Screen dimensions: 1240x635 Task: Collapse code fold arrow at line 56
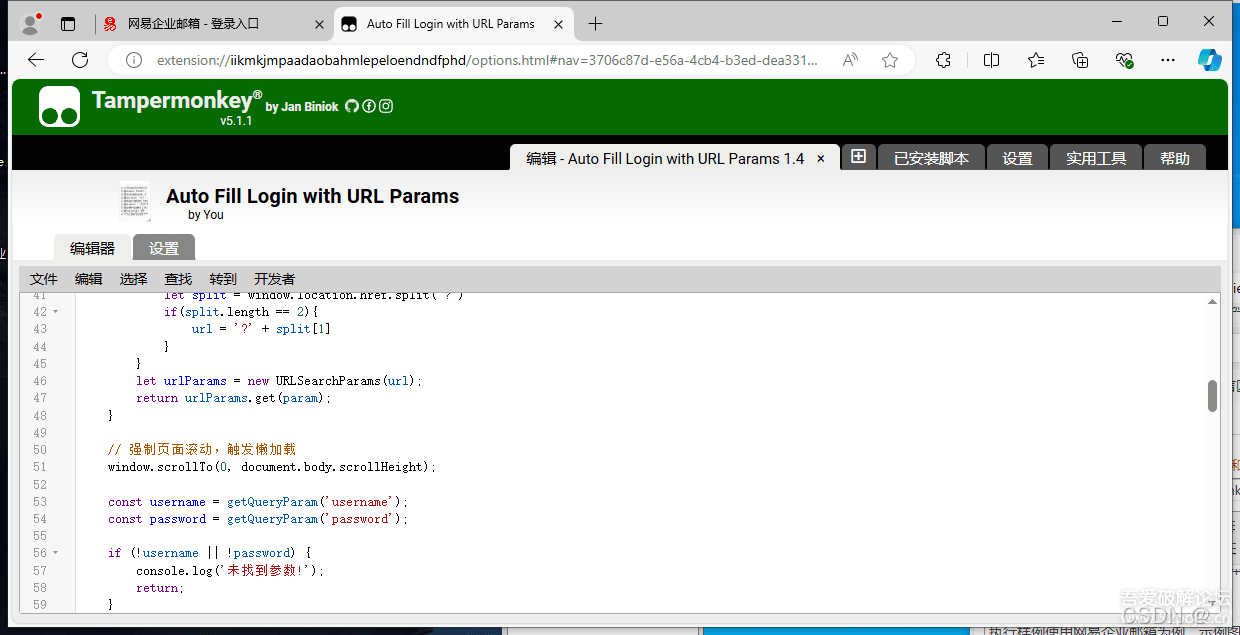tap(56, 553)
